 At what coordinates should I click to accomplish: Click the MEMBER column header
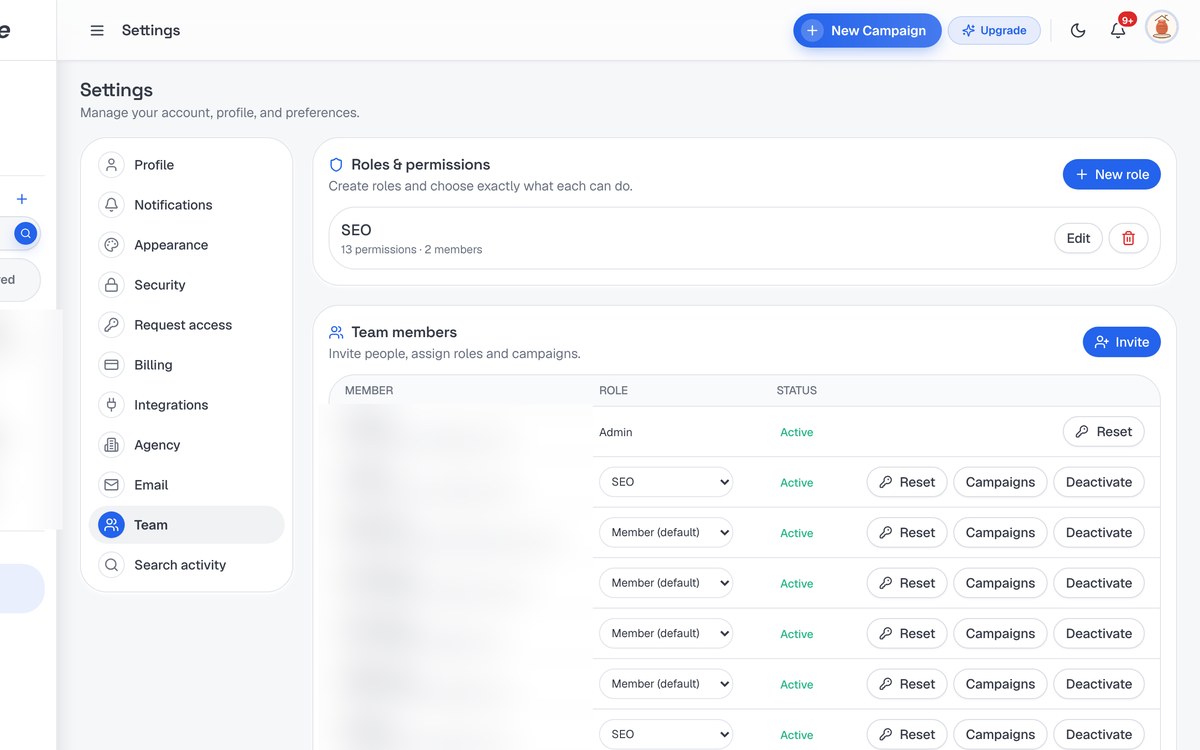pos(369,390)
